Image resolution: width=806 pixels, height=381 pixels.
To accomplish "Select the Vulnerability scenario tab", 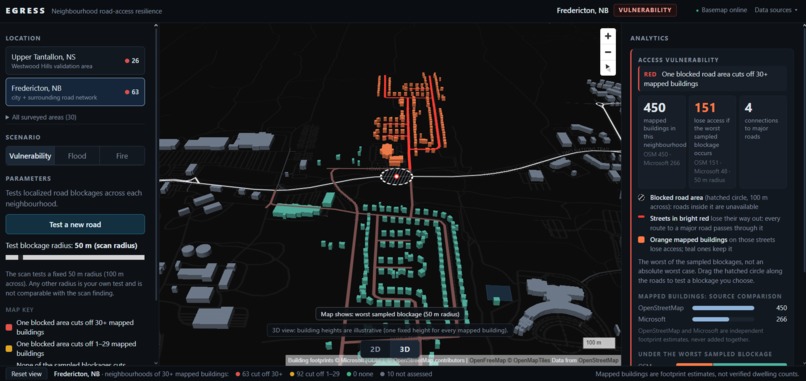I will pyautogui.click(x=30, y=156).
